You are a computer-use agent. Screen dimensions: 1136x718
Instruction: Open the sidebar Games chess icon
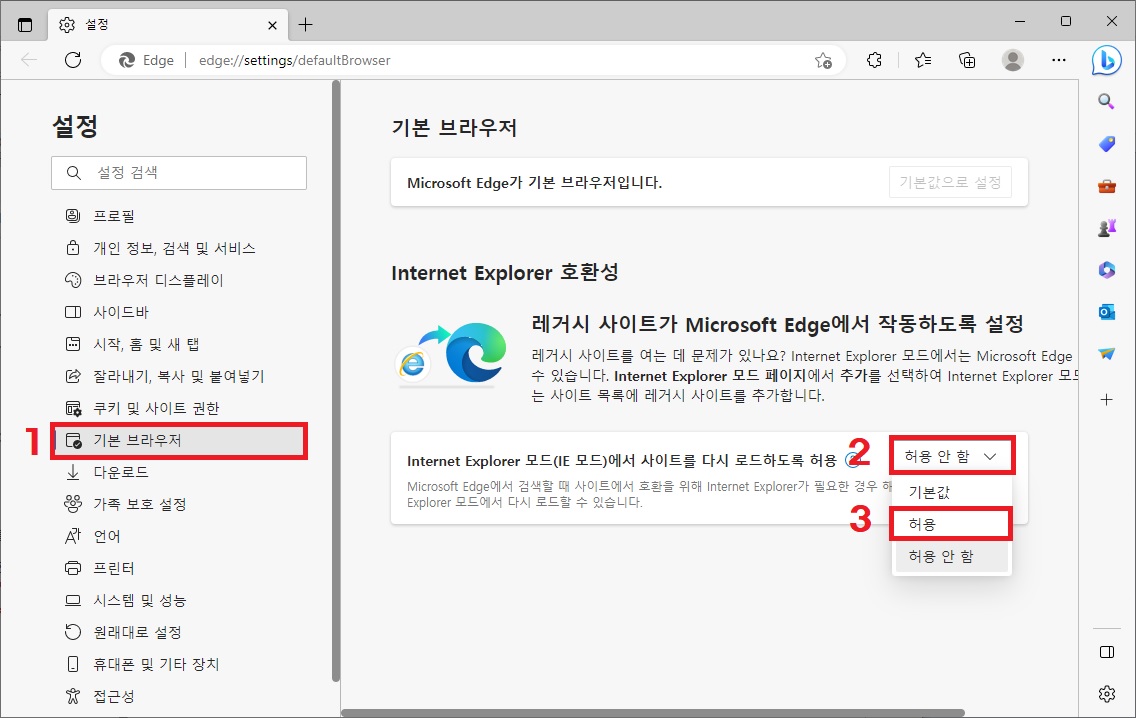[1106, 228]
